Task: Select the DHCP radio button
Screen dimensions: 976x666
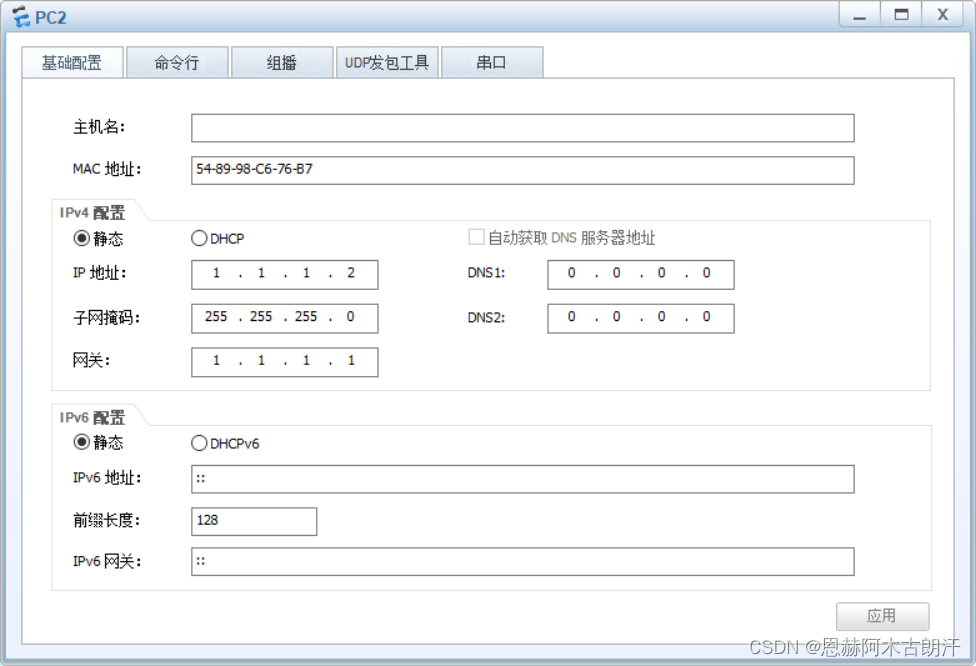Action: coord(199,238)
